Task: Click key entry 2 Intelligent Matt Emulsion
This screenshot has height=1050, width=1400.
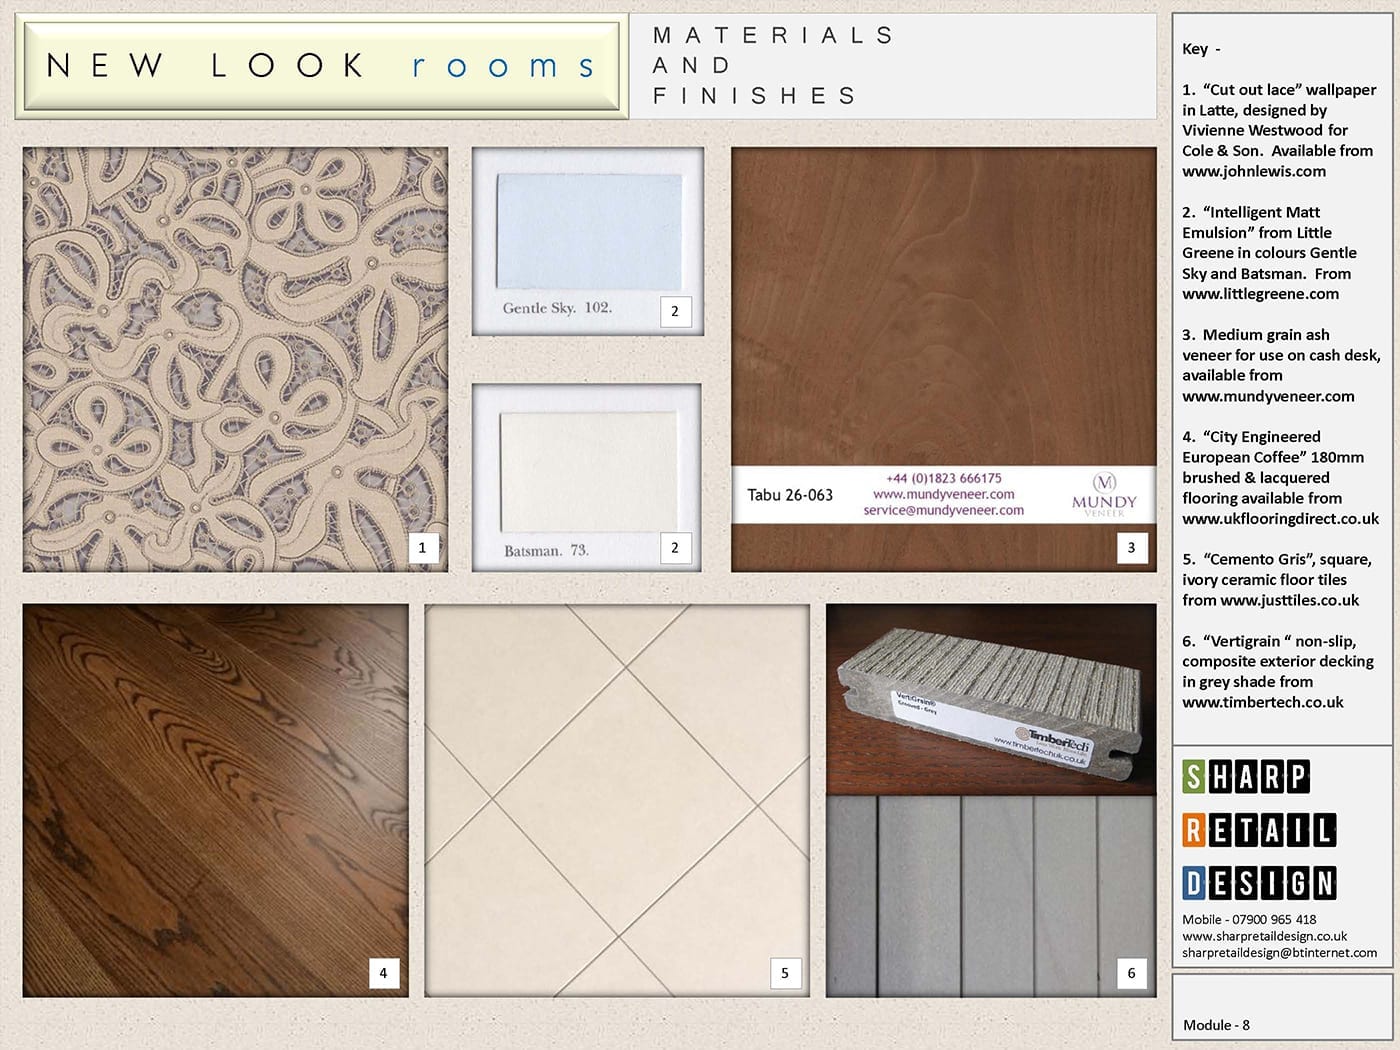Action: [x=1270, y=253]
